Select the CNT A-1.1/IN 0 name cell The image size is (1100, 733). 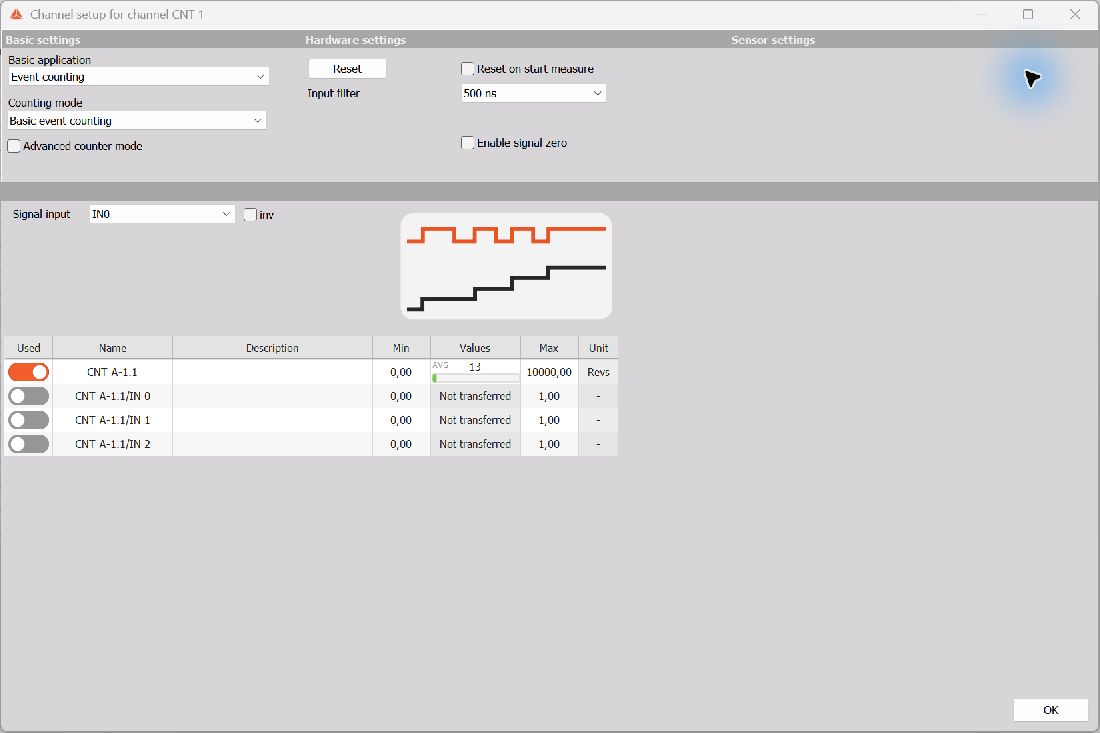click(112, 396)
